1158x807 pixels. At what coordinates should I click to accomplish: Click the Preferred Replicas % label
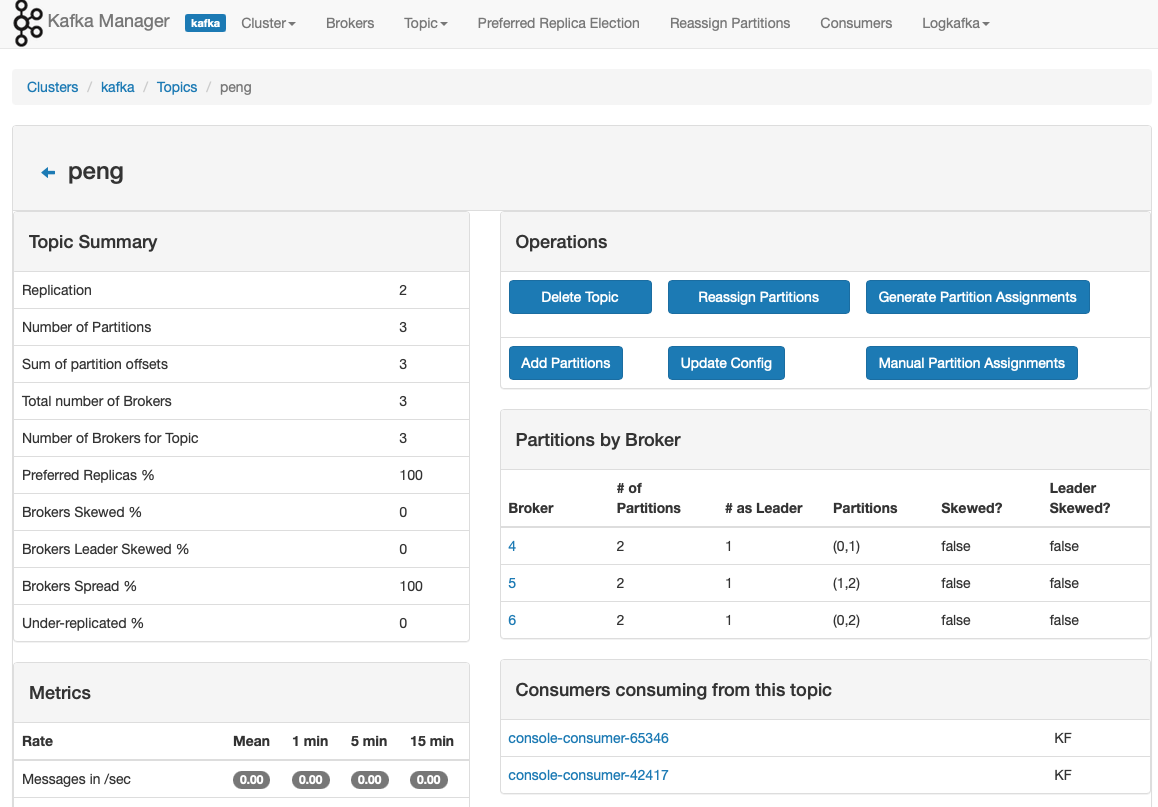(x=88, y=475)
